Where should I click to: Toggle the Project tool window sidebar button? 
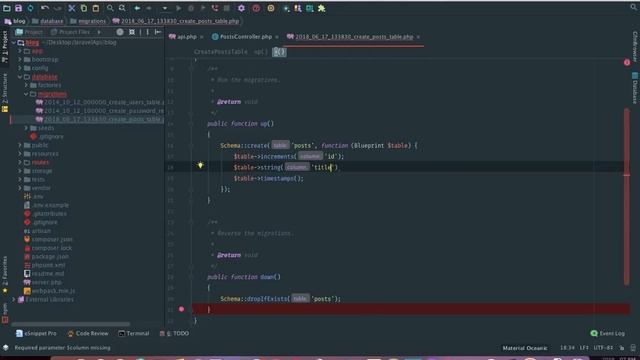click(x=5, y=47)
